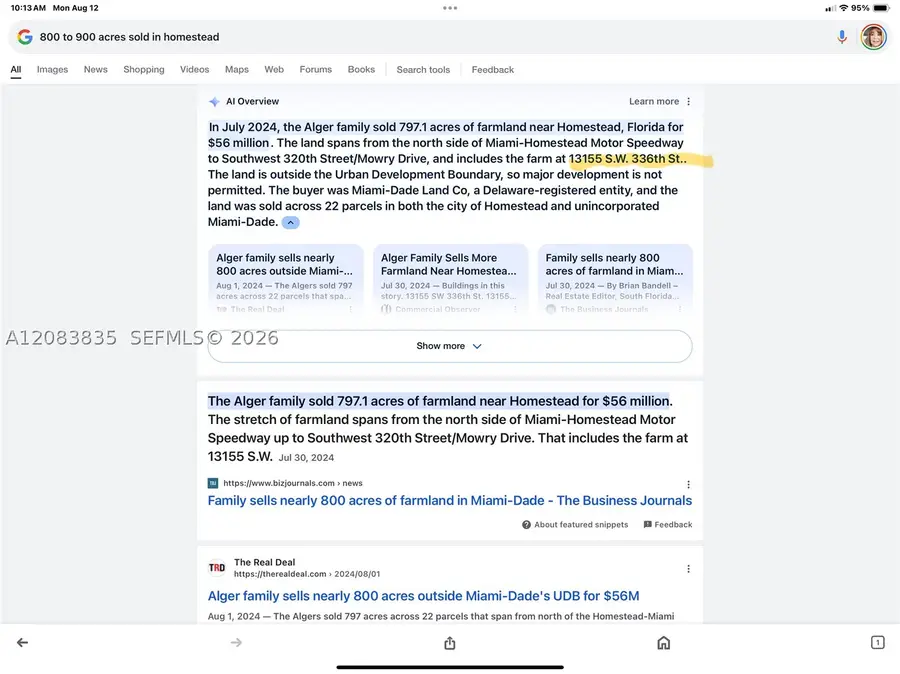Tap the microphone voice search icon
The height and width of the screenshot is (674, 900).
click(841, 37)
